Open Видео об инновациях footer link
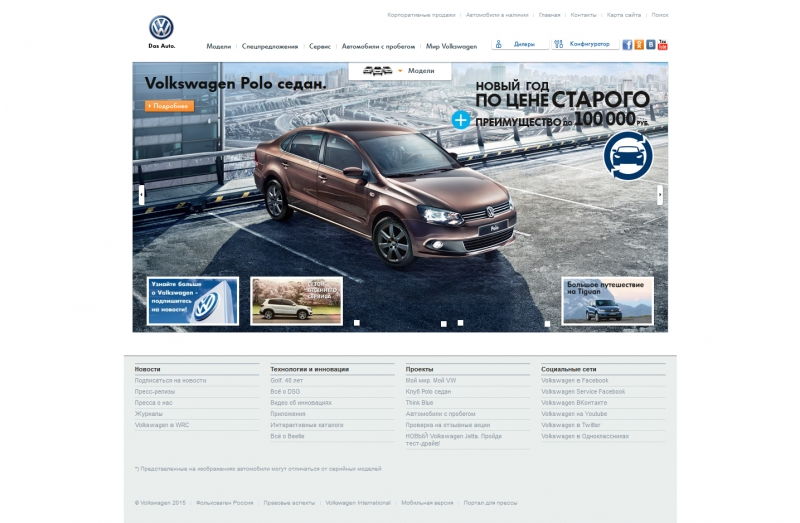This screenshot has height=523, width=800. [x=301, y=403]
